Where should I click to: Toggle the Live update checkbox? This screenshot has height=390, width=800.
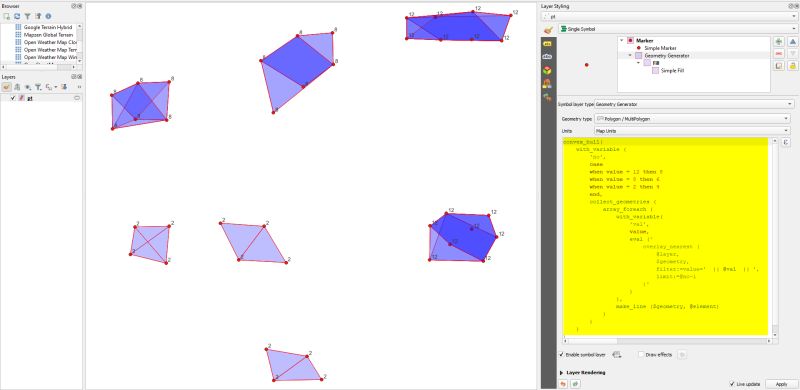coord(733,383)
